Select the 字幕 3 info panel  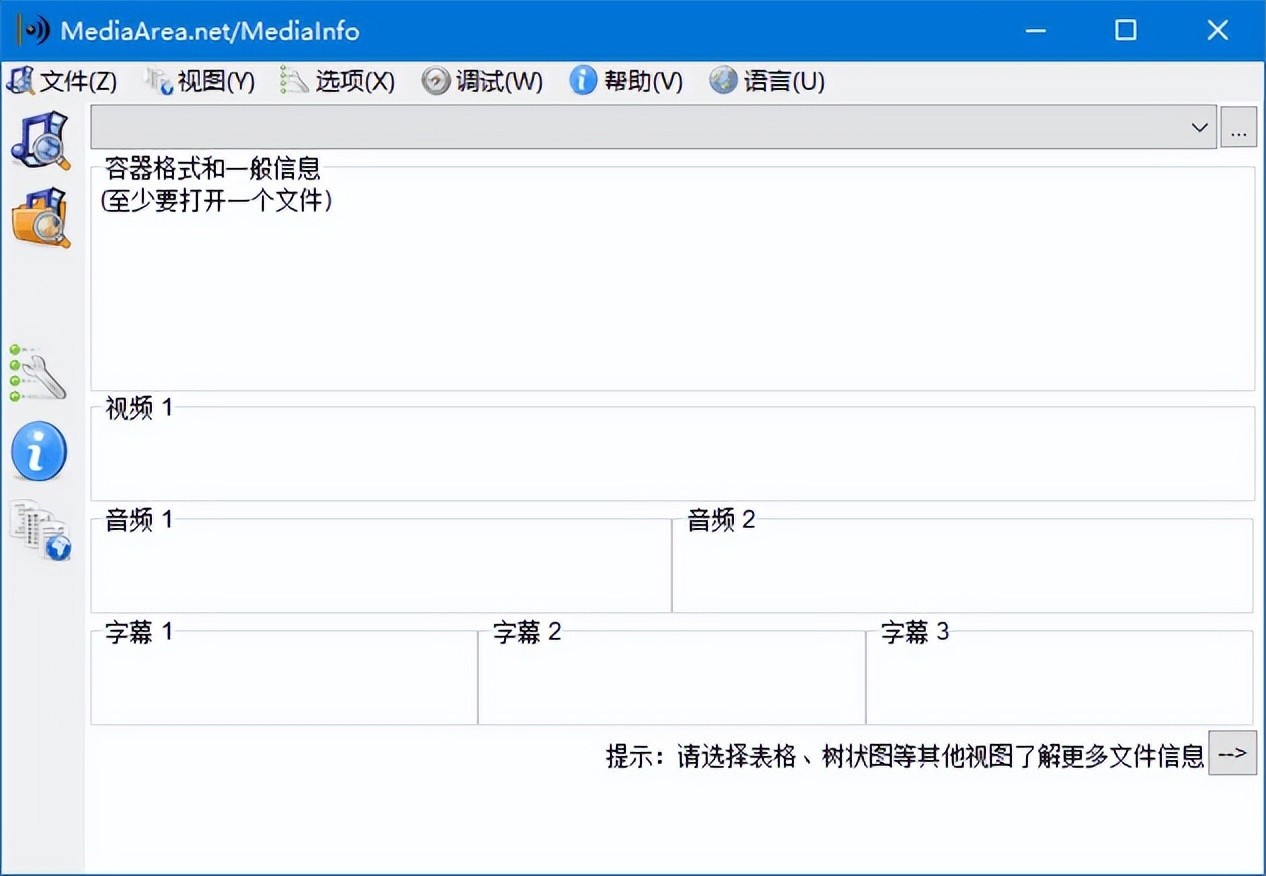1058,682
